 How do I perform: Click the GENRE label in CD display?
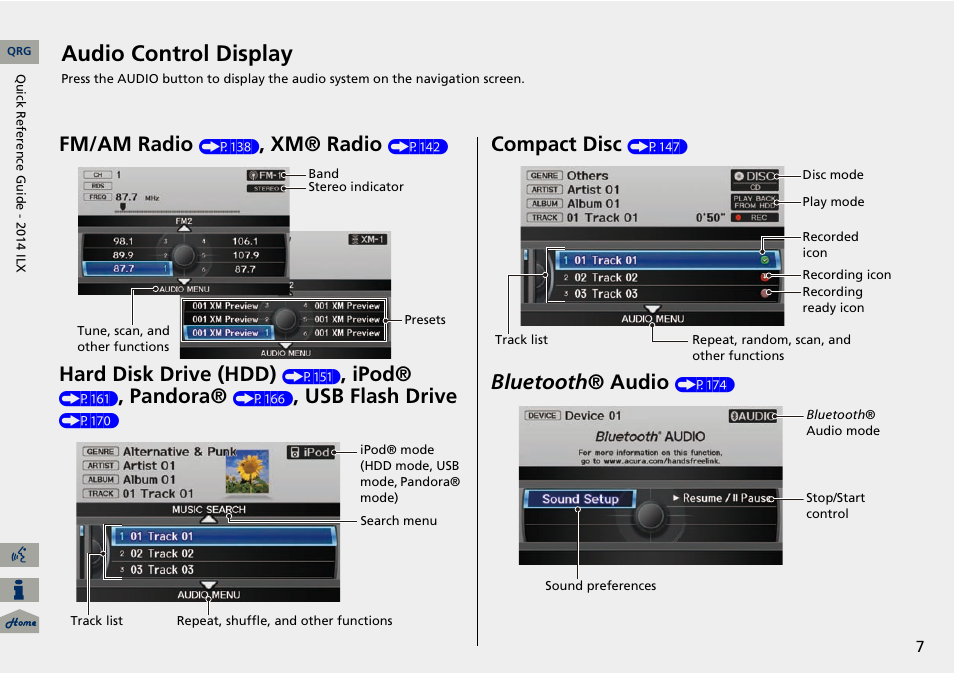click(545, 175)
